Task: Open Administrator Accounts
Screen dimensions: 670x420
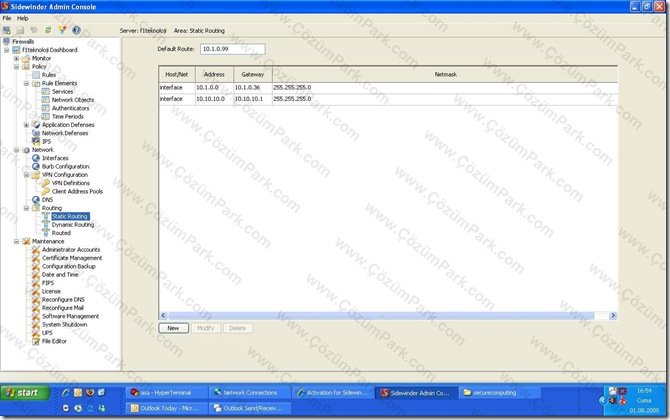Action: [71, 250]
